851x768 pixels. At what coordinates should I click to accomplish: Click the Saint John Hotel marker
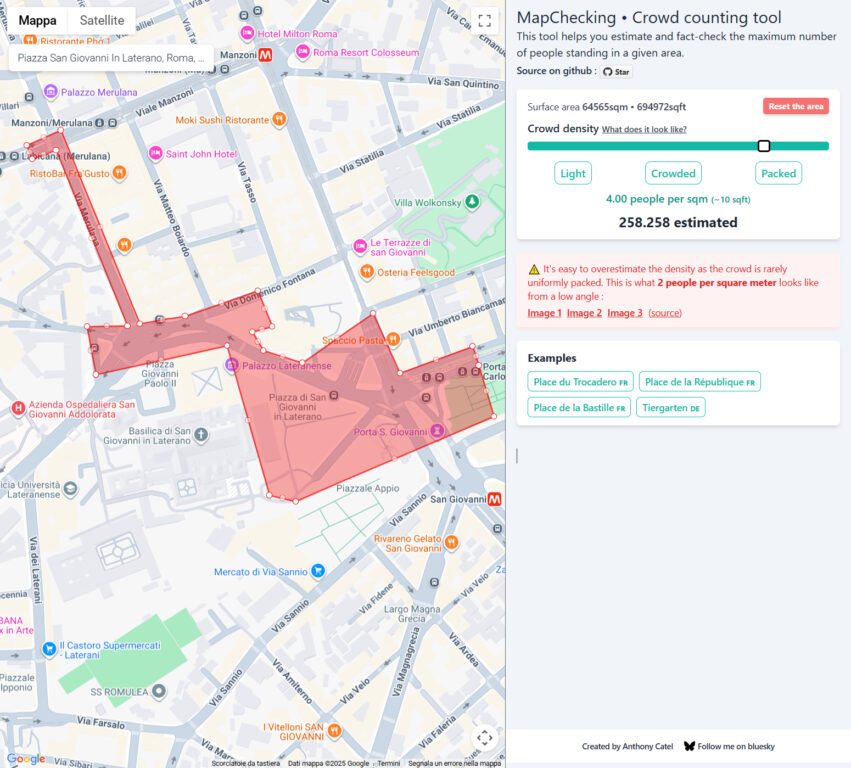coord(155,154)
